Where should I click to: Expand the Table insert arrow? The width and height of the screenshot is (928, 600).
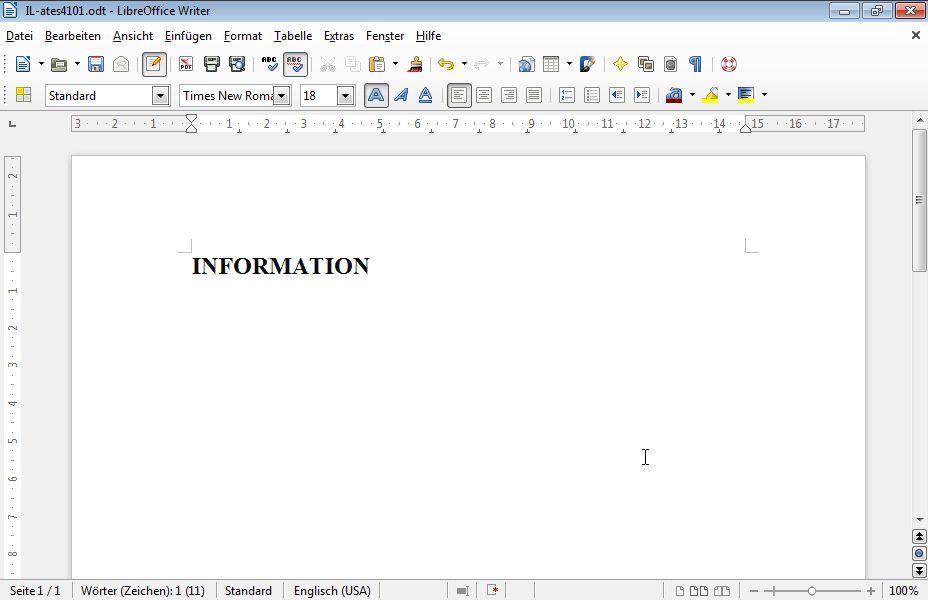click(569, 64)
